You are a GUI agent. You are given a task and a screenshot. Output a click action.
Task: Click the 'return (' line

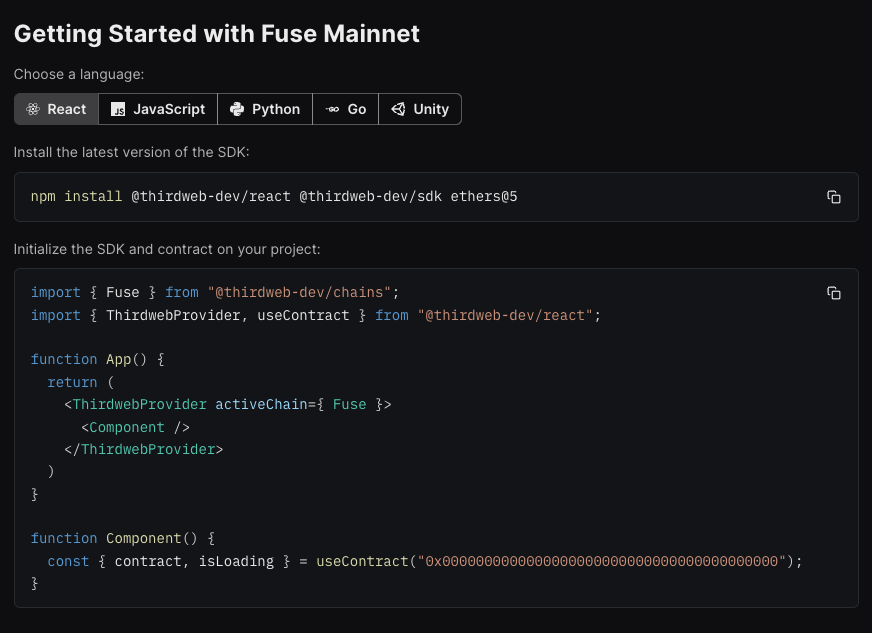click(x=81, y=382)
